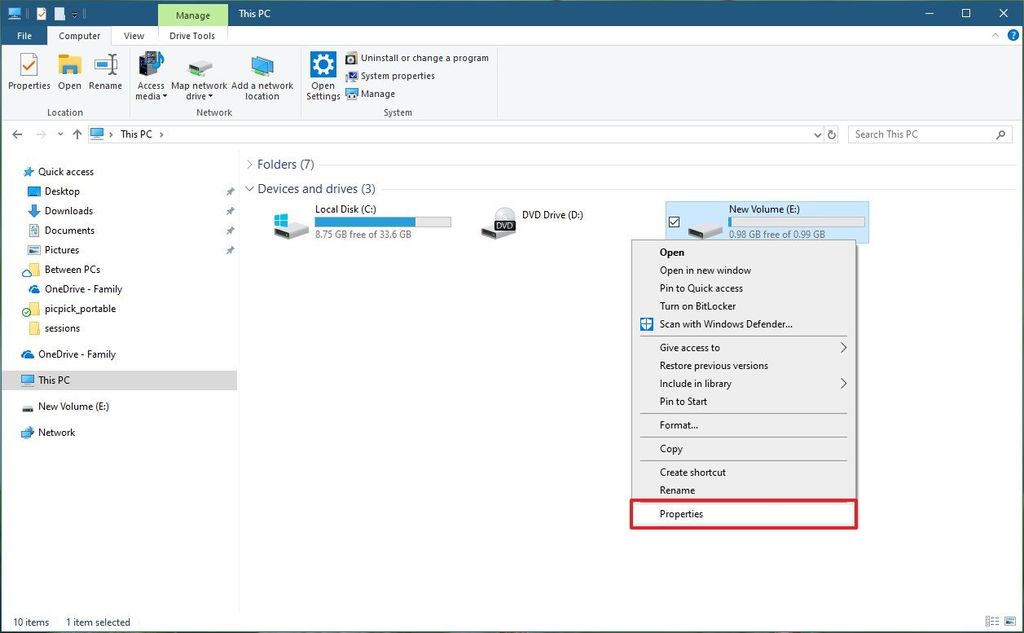The height and width of the screenshot is (633, 1024).
Task: Uncheck the New Volume (E:) selection checkbox
Action: (674, 219)
